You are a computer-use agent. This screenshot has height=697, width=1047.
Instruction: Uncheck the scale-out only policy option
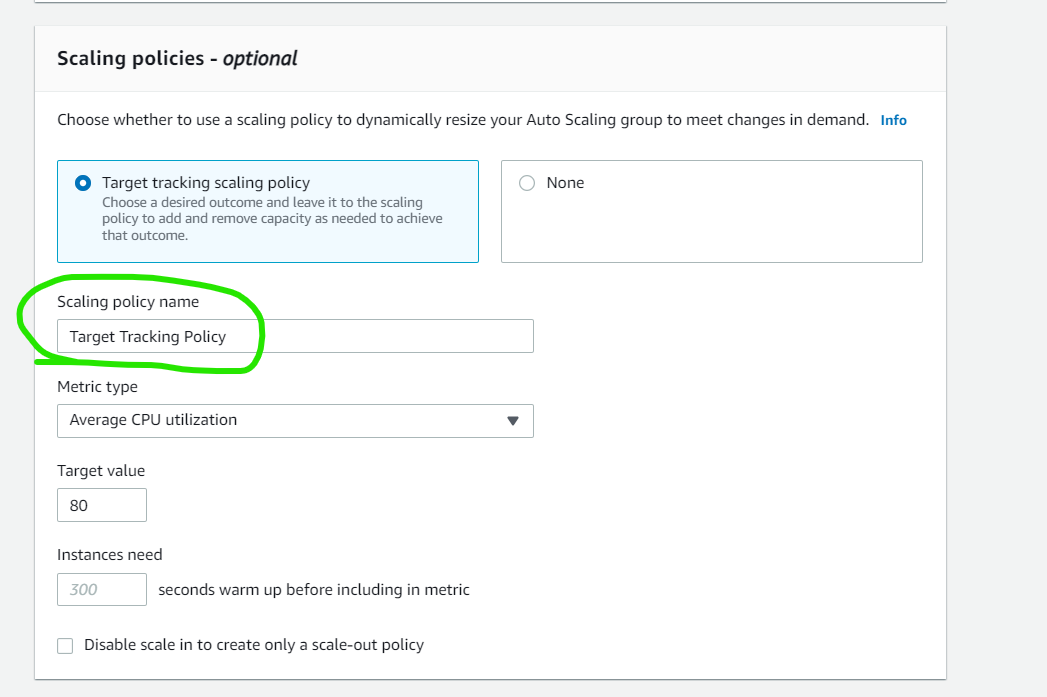tap(65, 645)
